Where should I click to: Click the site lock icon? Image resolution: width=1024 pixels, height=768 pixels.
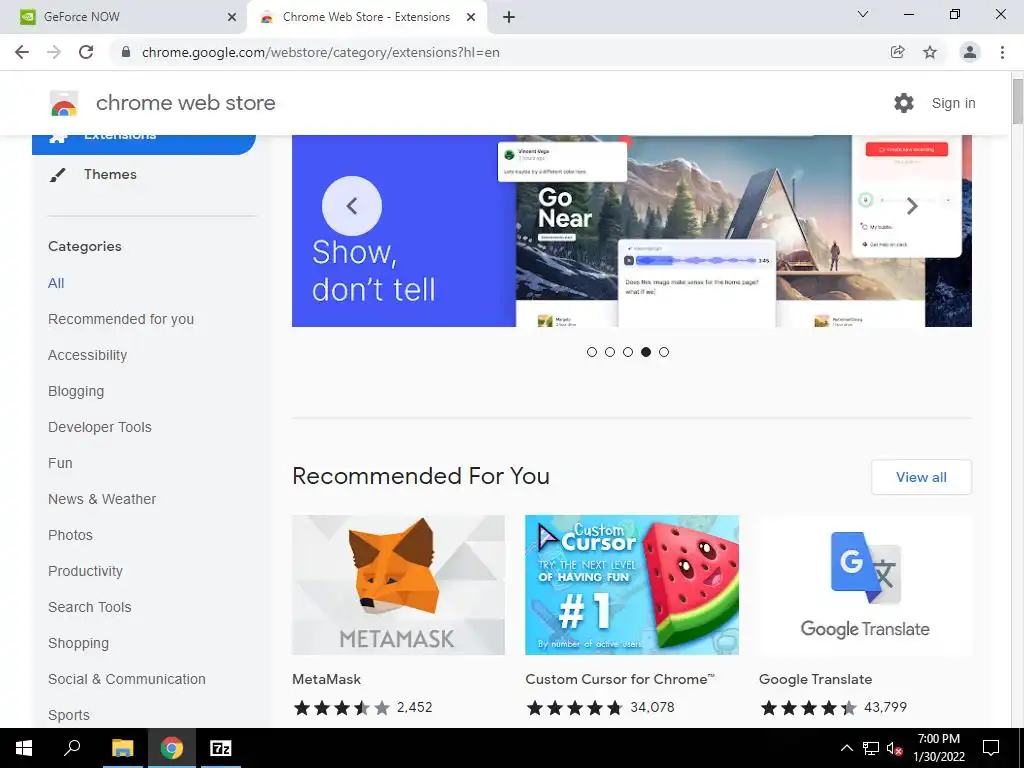pyautogui.click(x=126, y=52)
